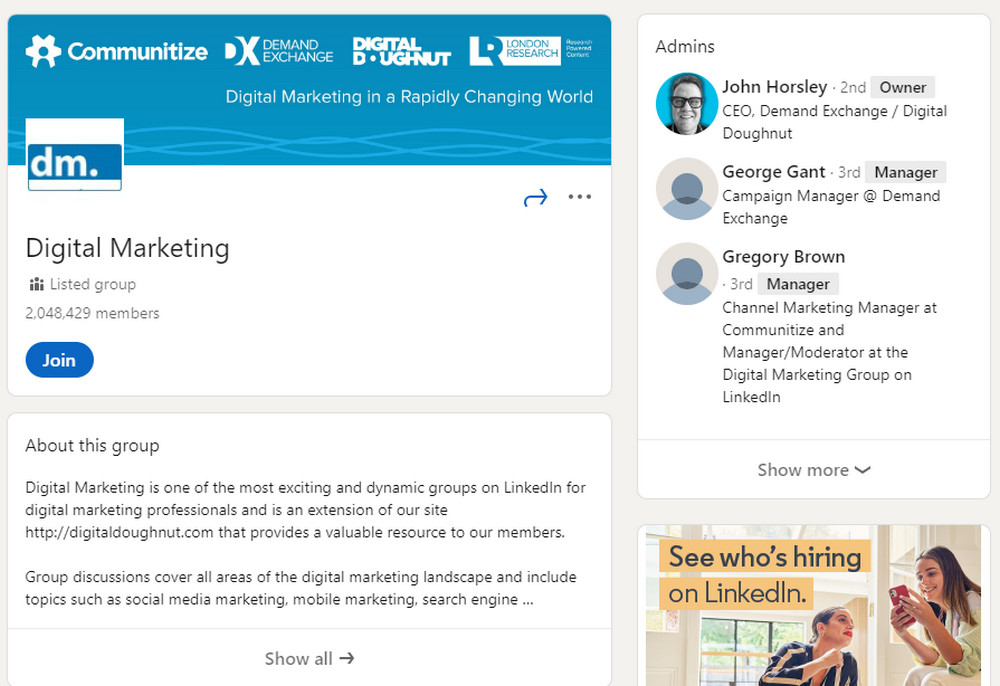This screenshot has height=686, width=1000.
Task: Click the London Research logo
Action: (530, 50)
